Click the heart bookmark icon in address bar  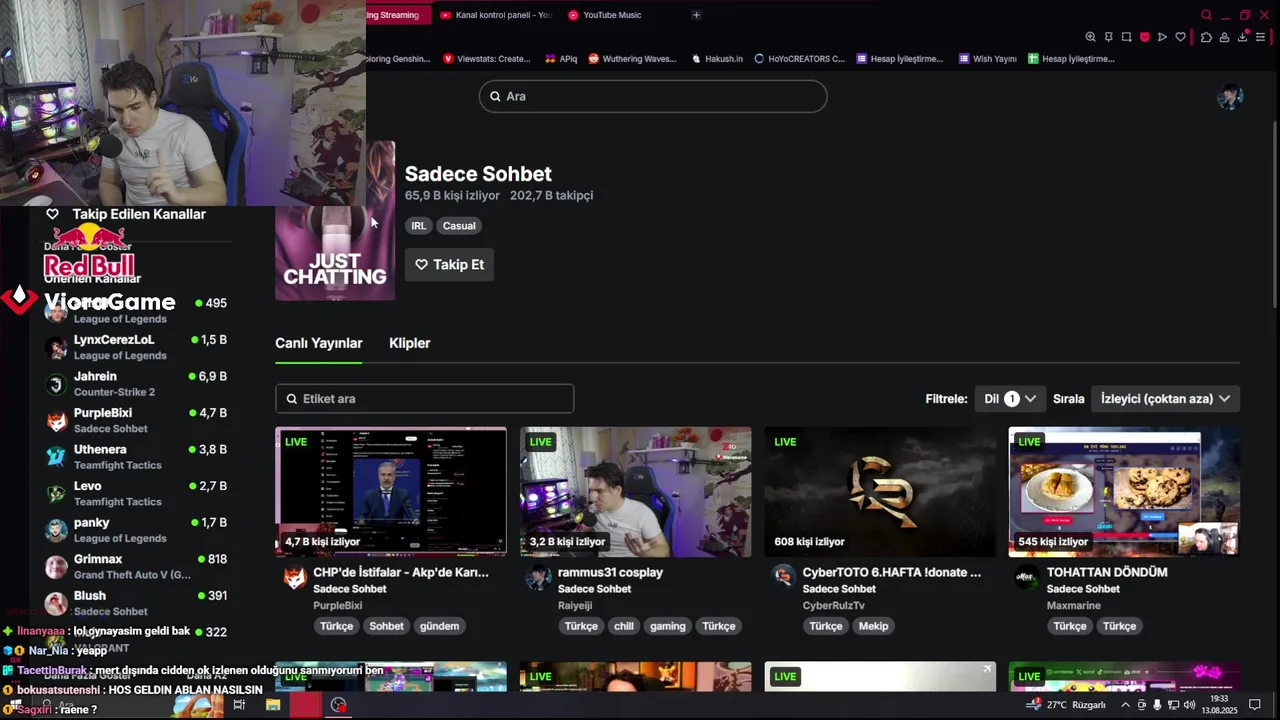(1180, 37)
